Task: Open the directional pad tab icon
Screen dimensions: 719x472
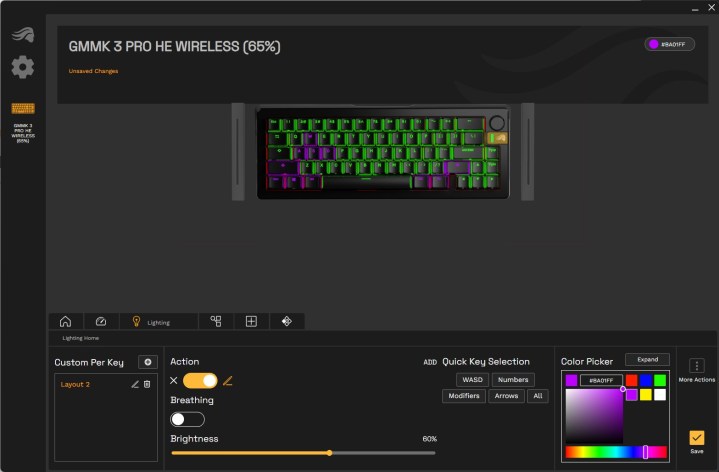Action: point(287,321)
